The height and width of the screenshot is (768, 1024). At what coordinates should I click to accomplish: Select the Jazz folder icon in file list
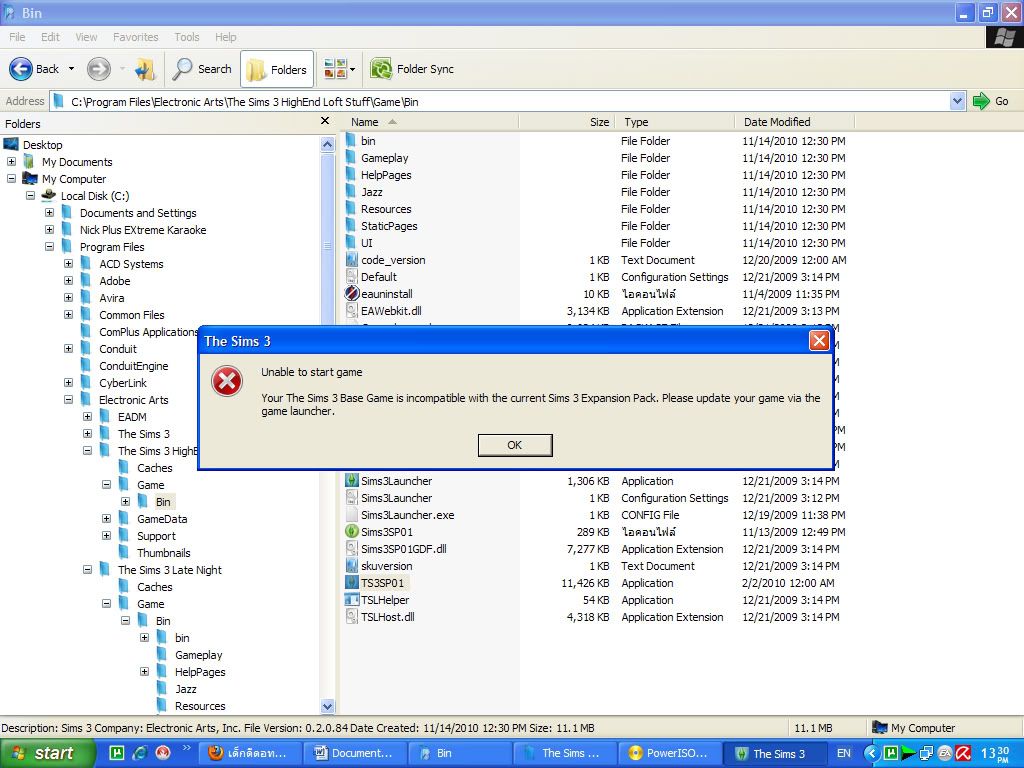351,191
